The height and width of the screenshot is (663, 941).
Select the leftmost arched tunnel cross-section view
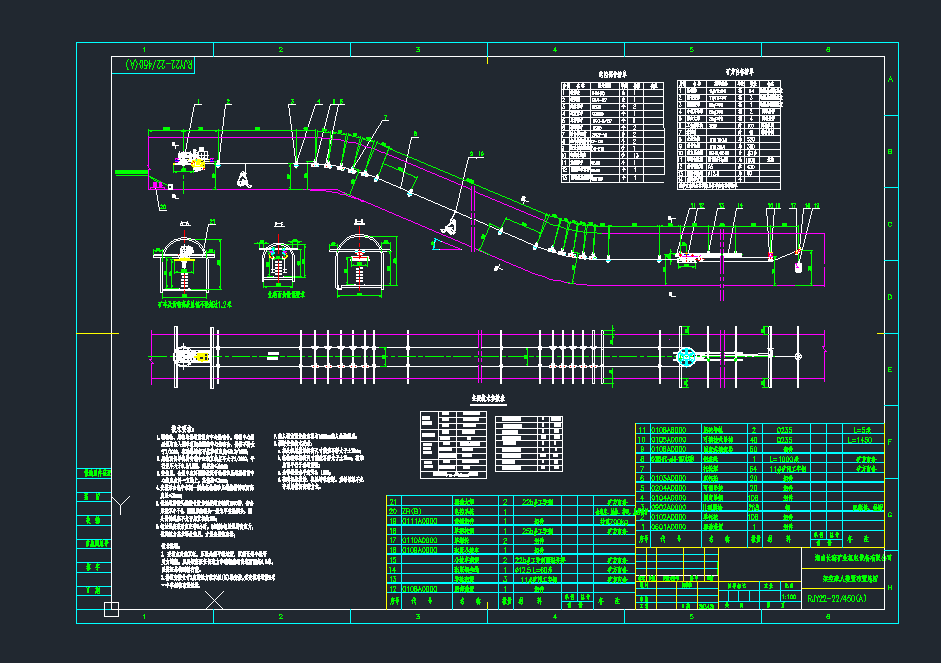click(186, 262)
